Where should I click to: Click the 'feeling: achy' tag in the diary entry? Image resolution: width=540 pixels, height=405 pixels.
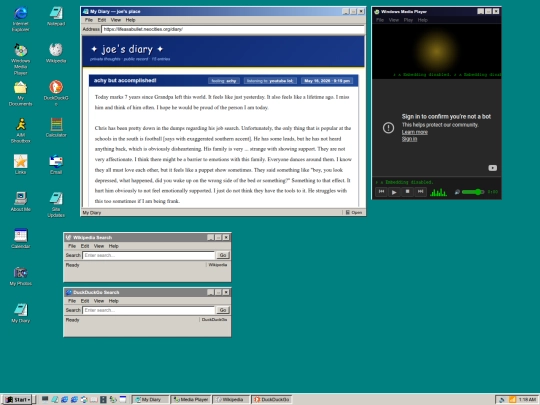pos(224,81)
